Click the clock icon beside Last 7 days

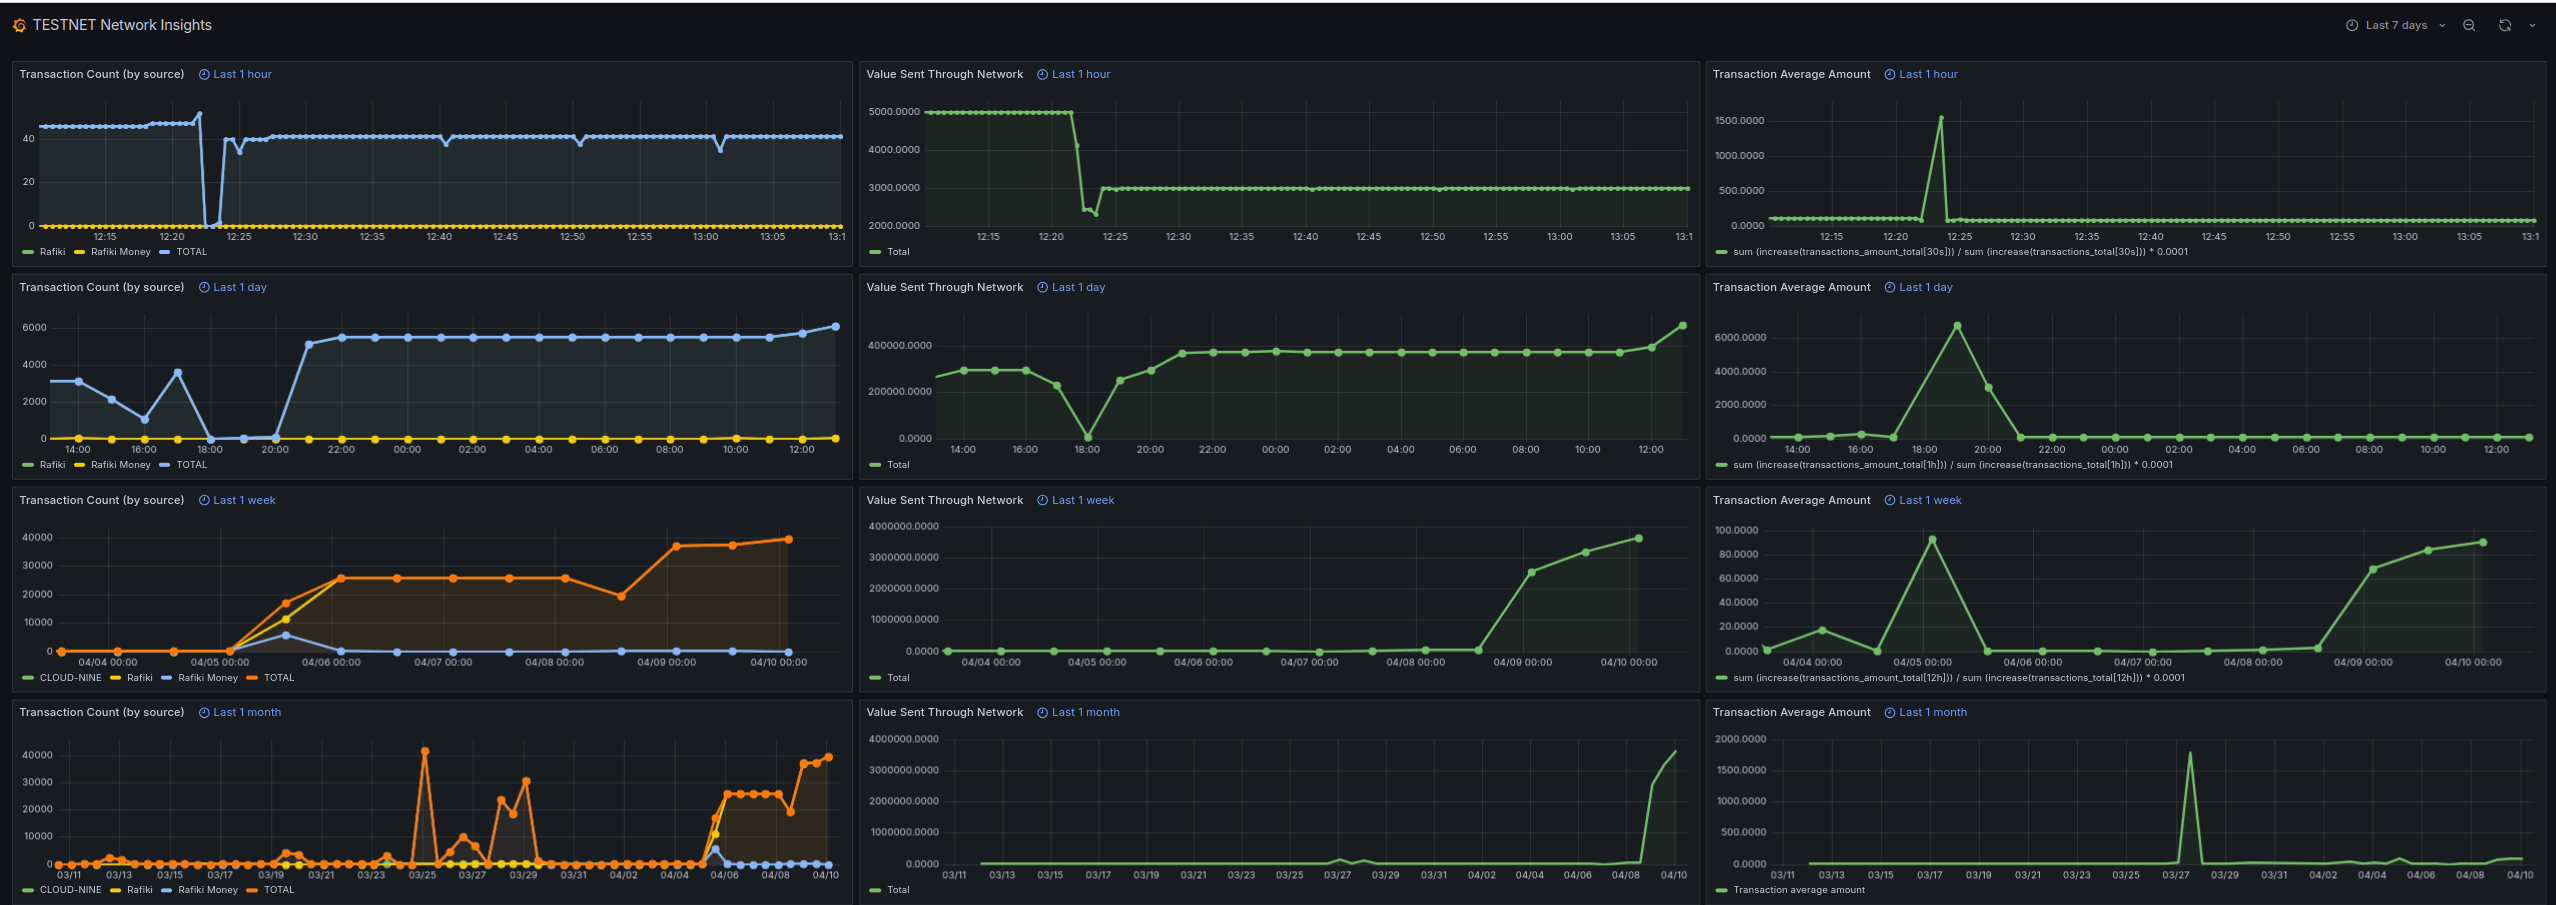point(2352,25)
